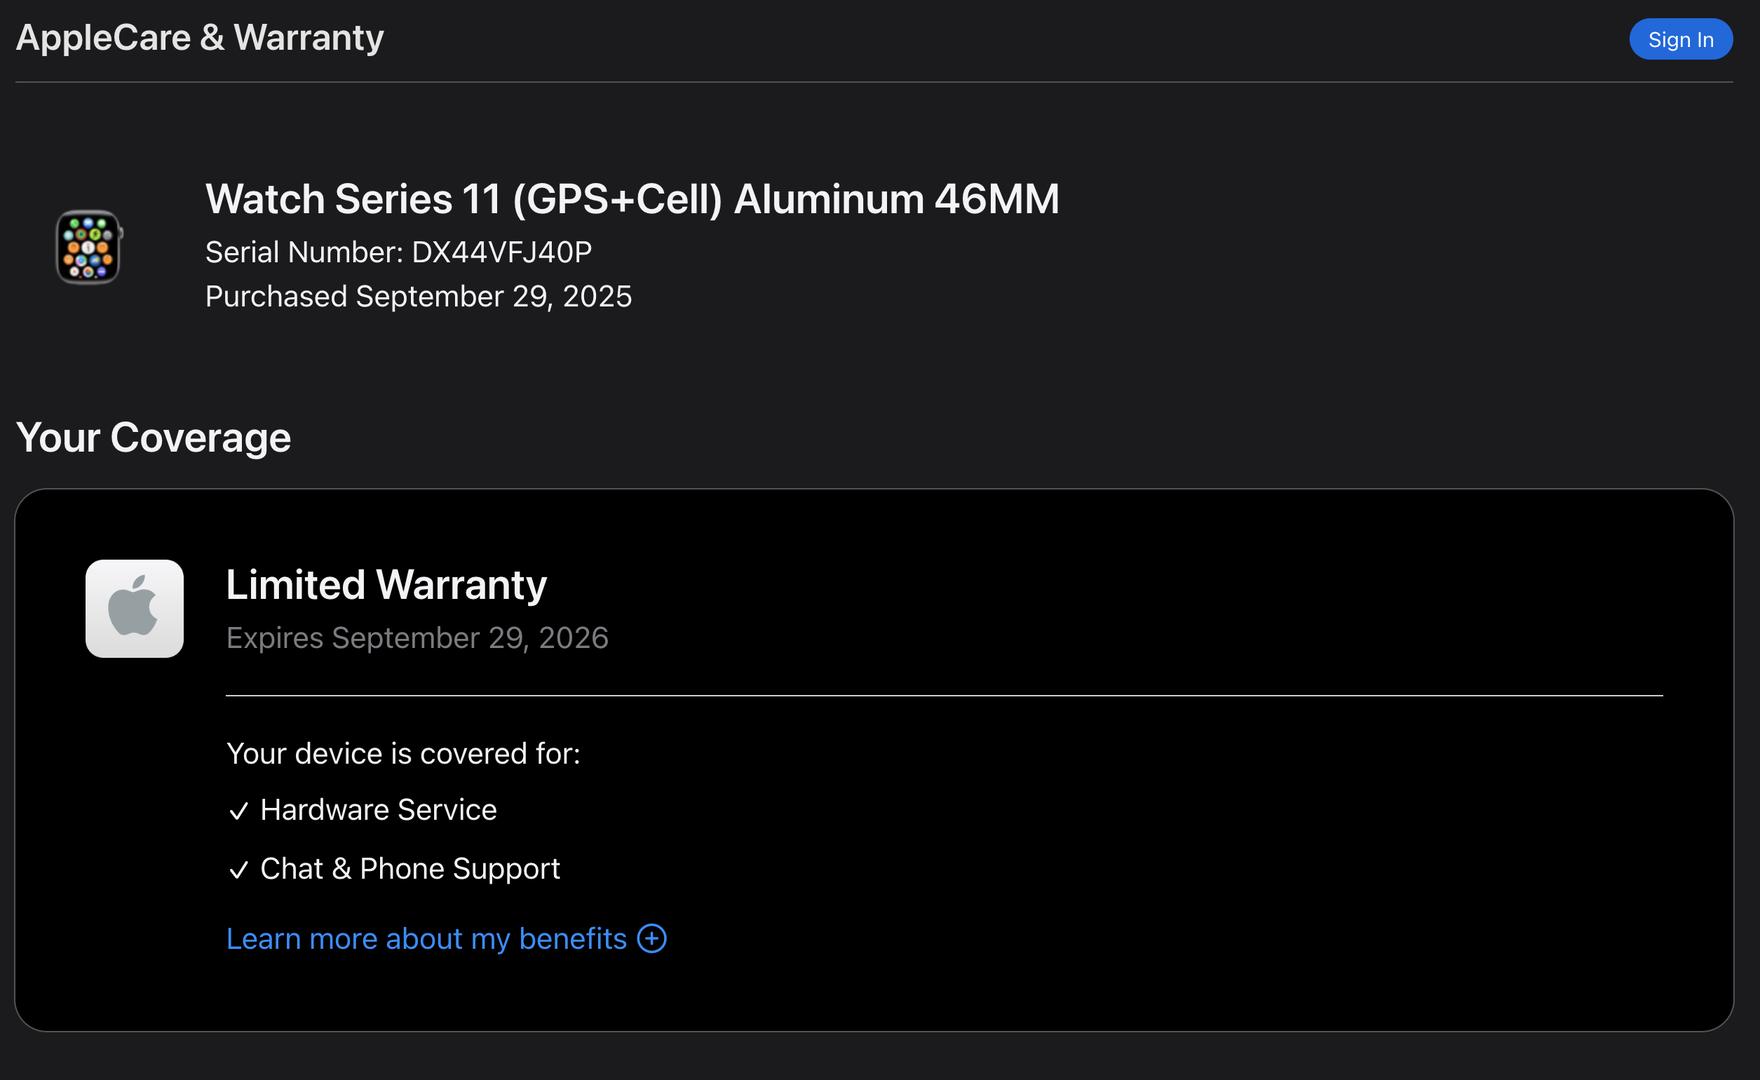Screen dimensions: 1760x1080
Task: Click the 'Your device is covered for:' text
Action: tap(403, 753)
